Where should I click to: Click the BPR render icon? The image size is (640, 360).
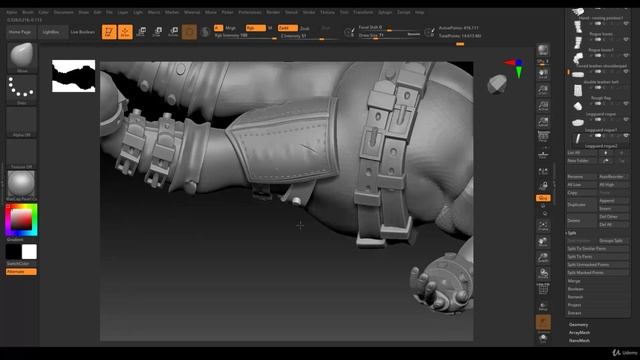[543, 51]
